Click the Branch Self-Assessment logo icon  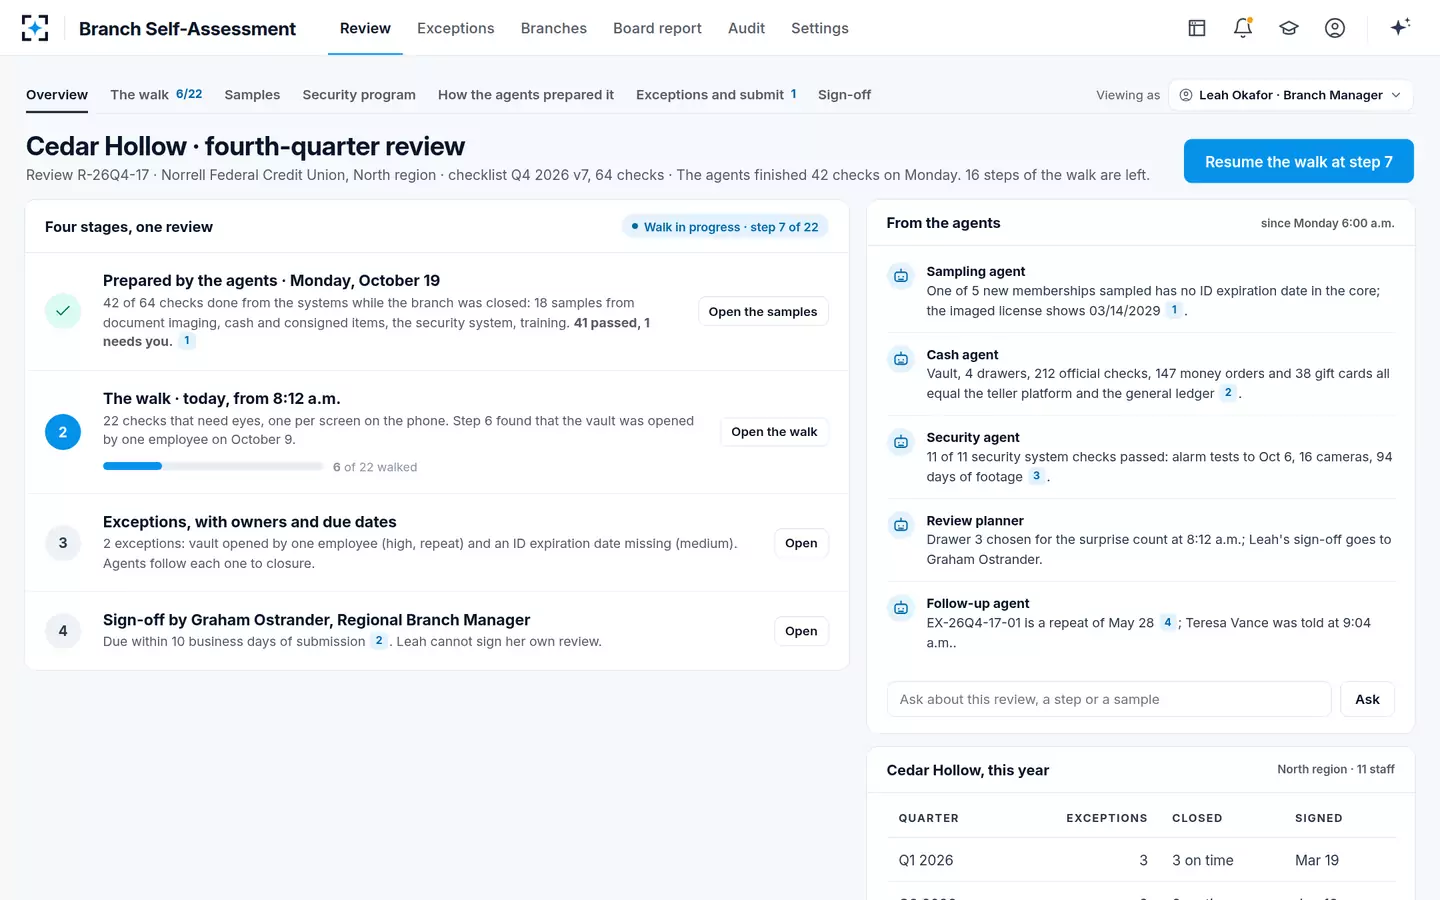[35, 28]
